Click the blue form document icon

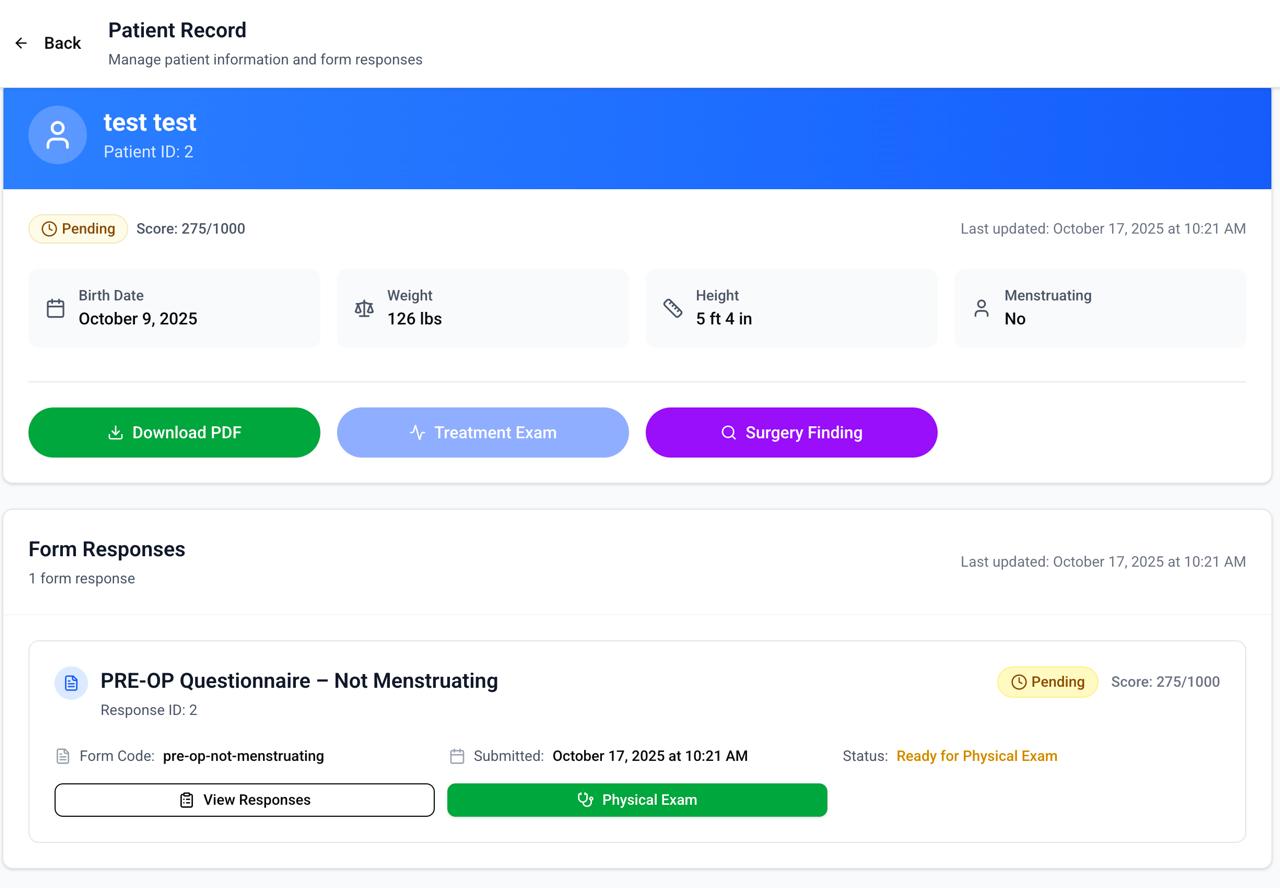coord(71,683)
